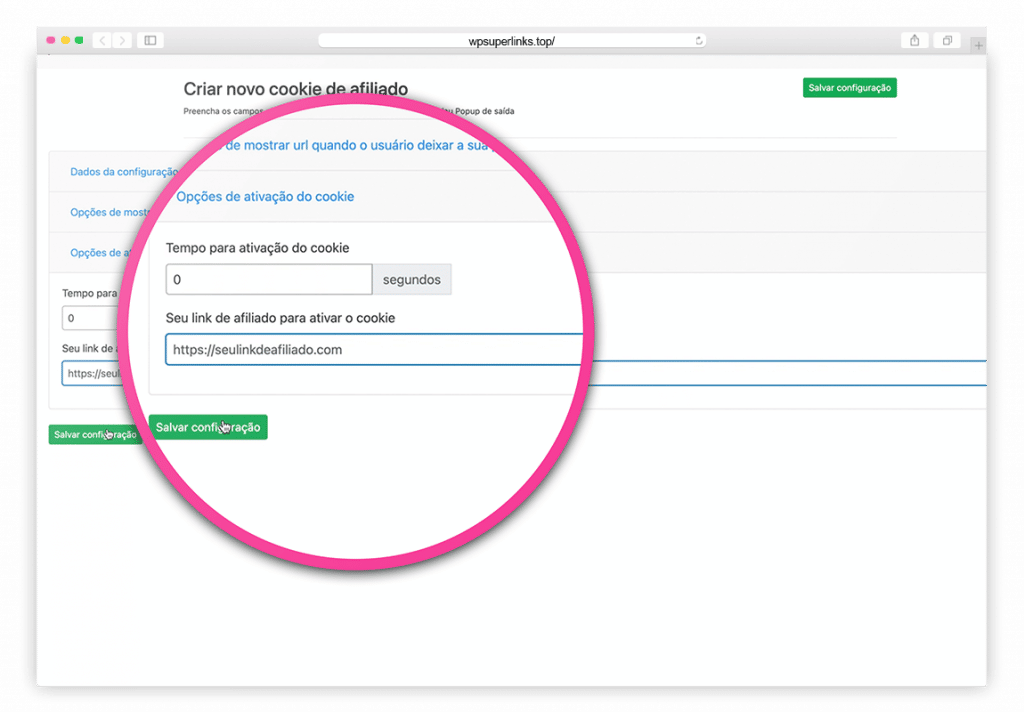Click the green fullscreen window button

click(79, 40)
